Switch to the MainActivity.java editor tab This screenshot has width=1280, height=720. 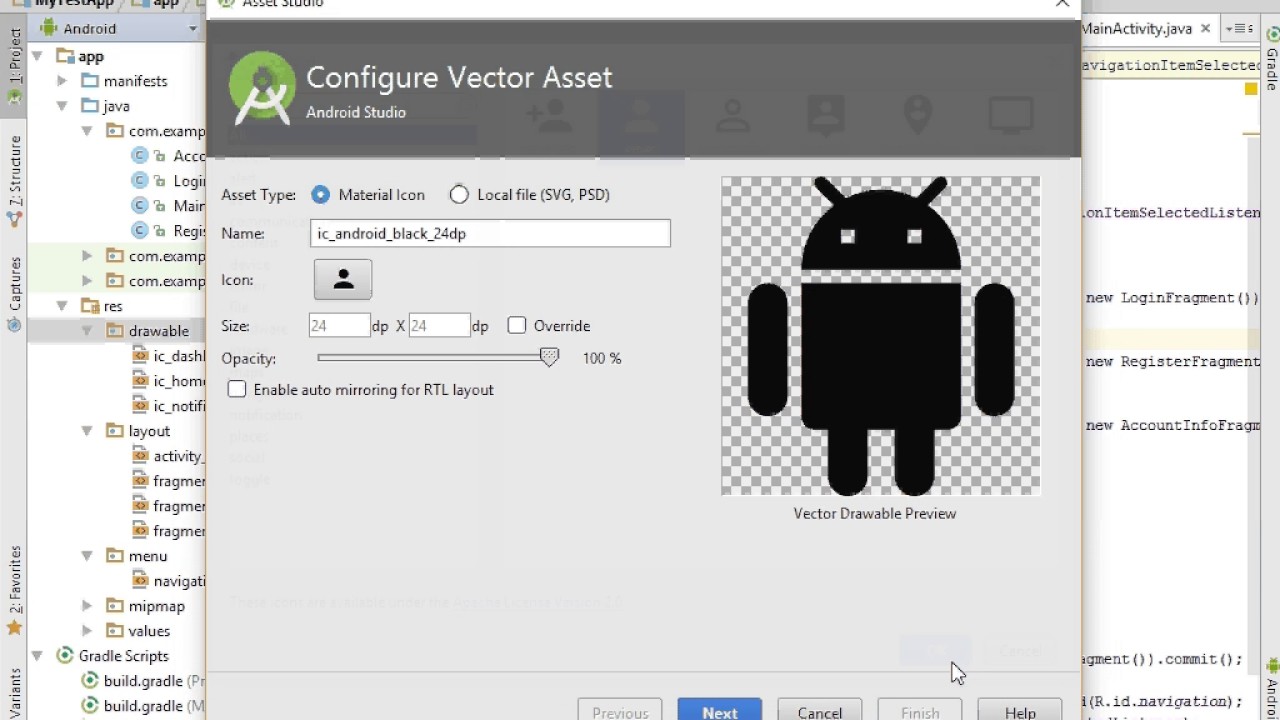1145,28
